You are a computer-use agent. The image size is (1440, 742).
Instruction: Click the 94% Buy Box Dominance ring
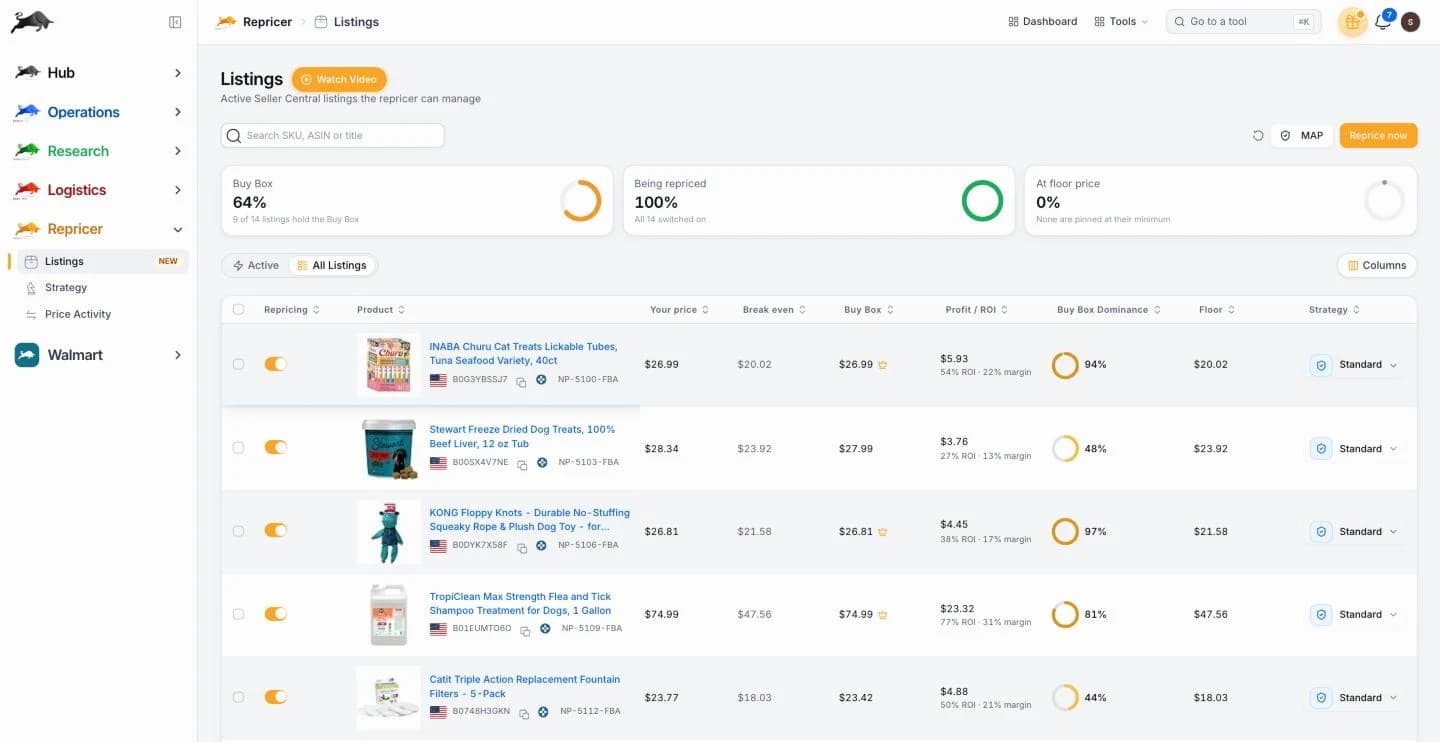[1065, 365]
